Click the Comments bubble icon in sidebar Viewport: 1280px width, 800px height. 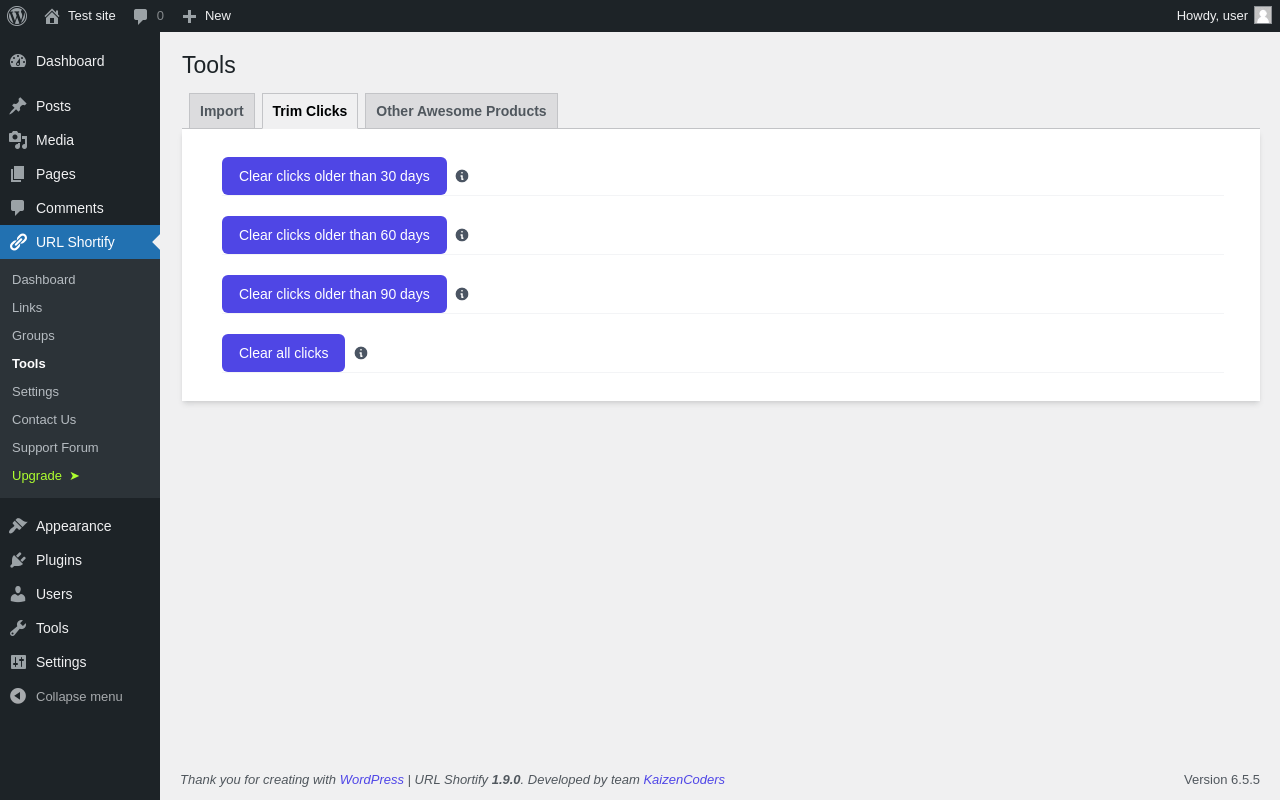click(x=18, y=208)
